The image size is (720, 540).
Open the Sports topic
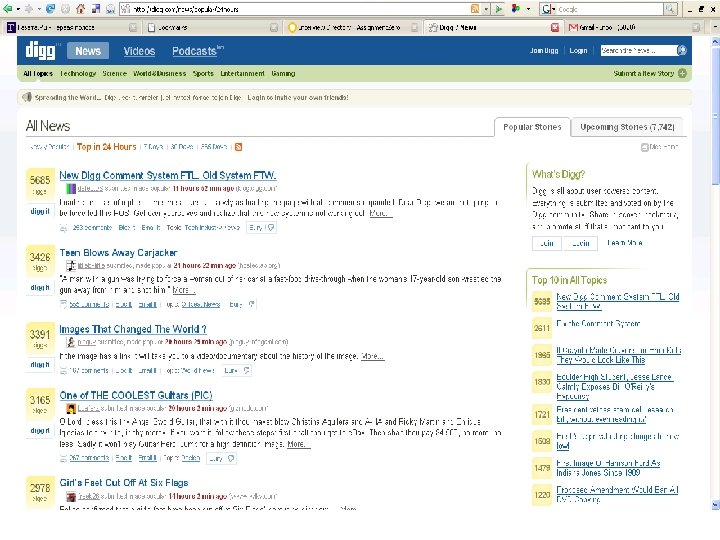click(x=203, y=73)
